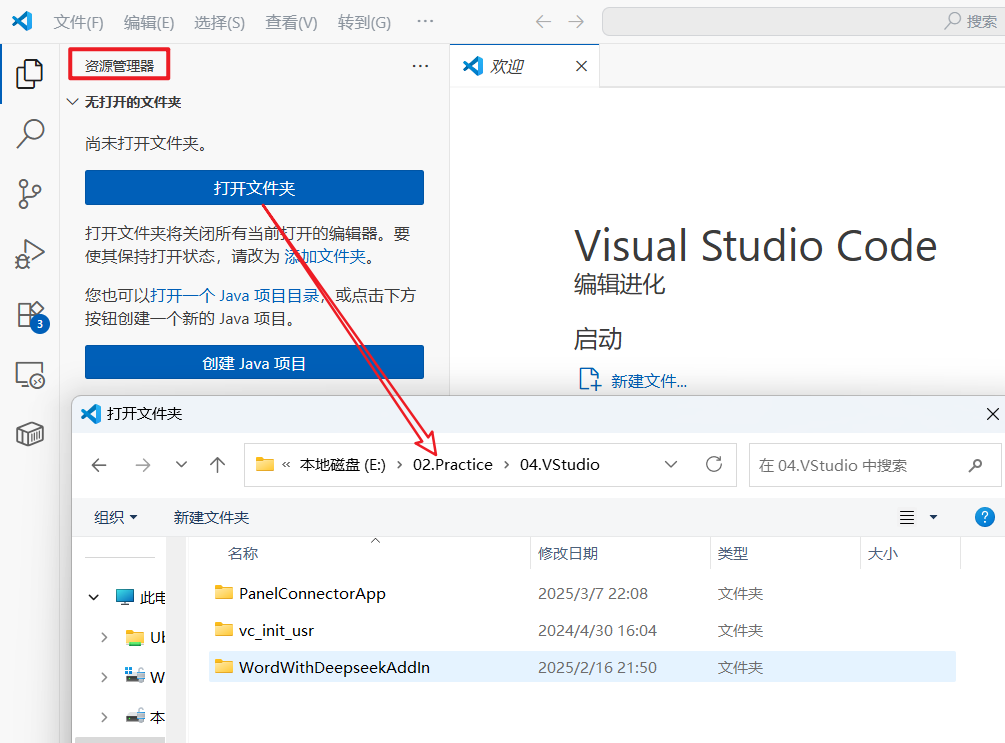Open the 查看(V) menu
The height and width of the screenshot is (743, 1005).
point(291,22)
